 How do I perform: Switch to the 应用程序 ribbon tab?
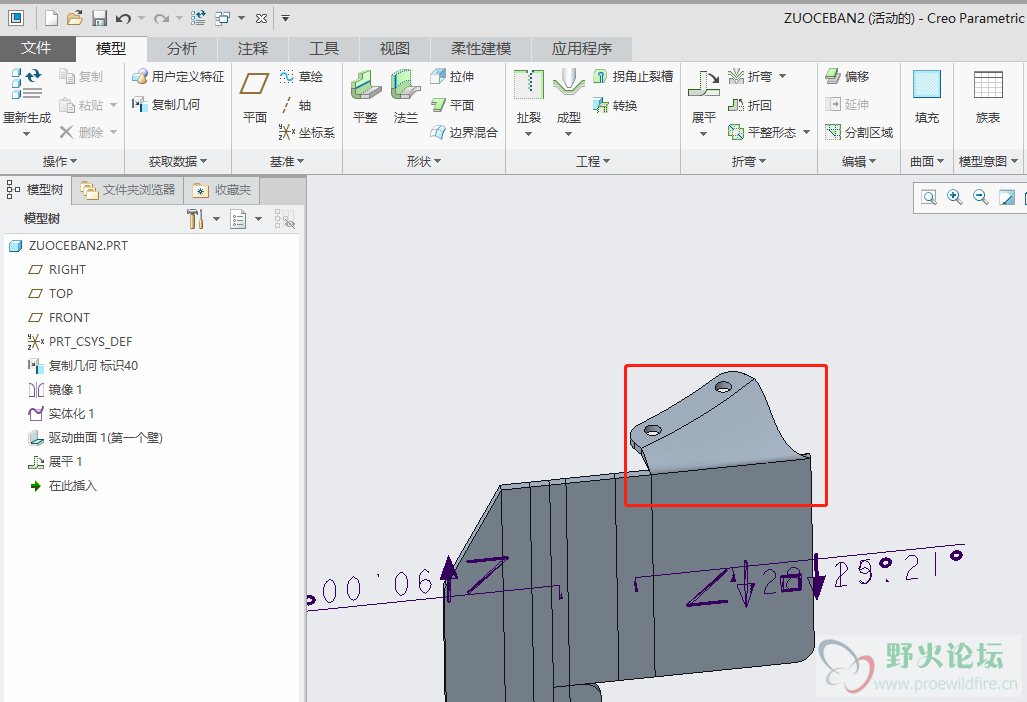pyautogui.click(x=582, y=48)
